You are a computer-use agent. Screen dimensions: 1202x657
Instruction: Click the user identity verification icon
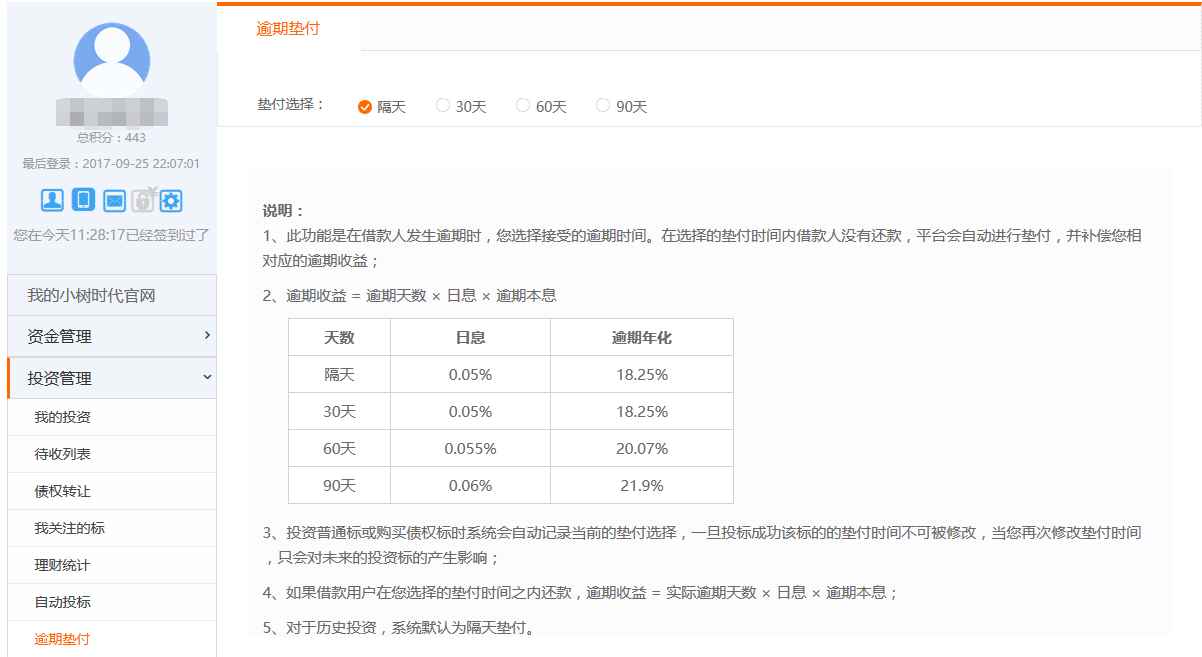point(52,200)
